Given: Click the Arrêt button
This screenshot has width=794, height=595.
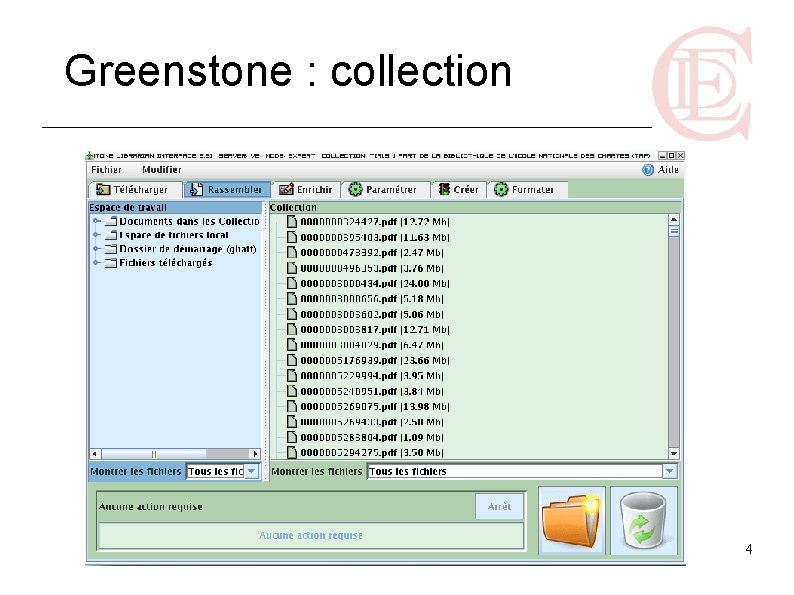Looking at the screenshot, I should pos(499,506).
